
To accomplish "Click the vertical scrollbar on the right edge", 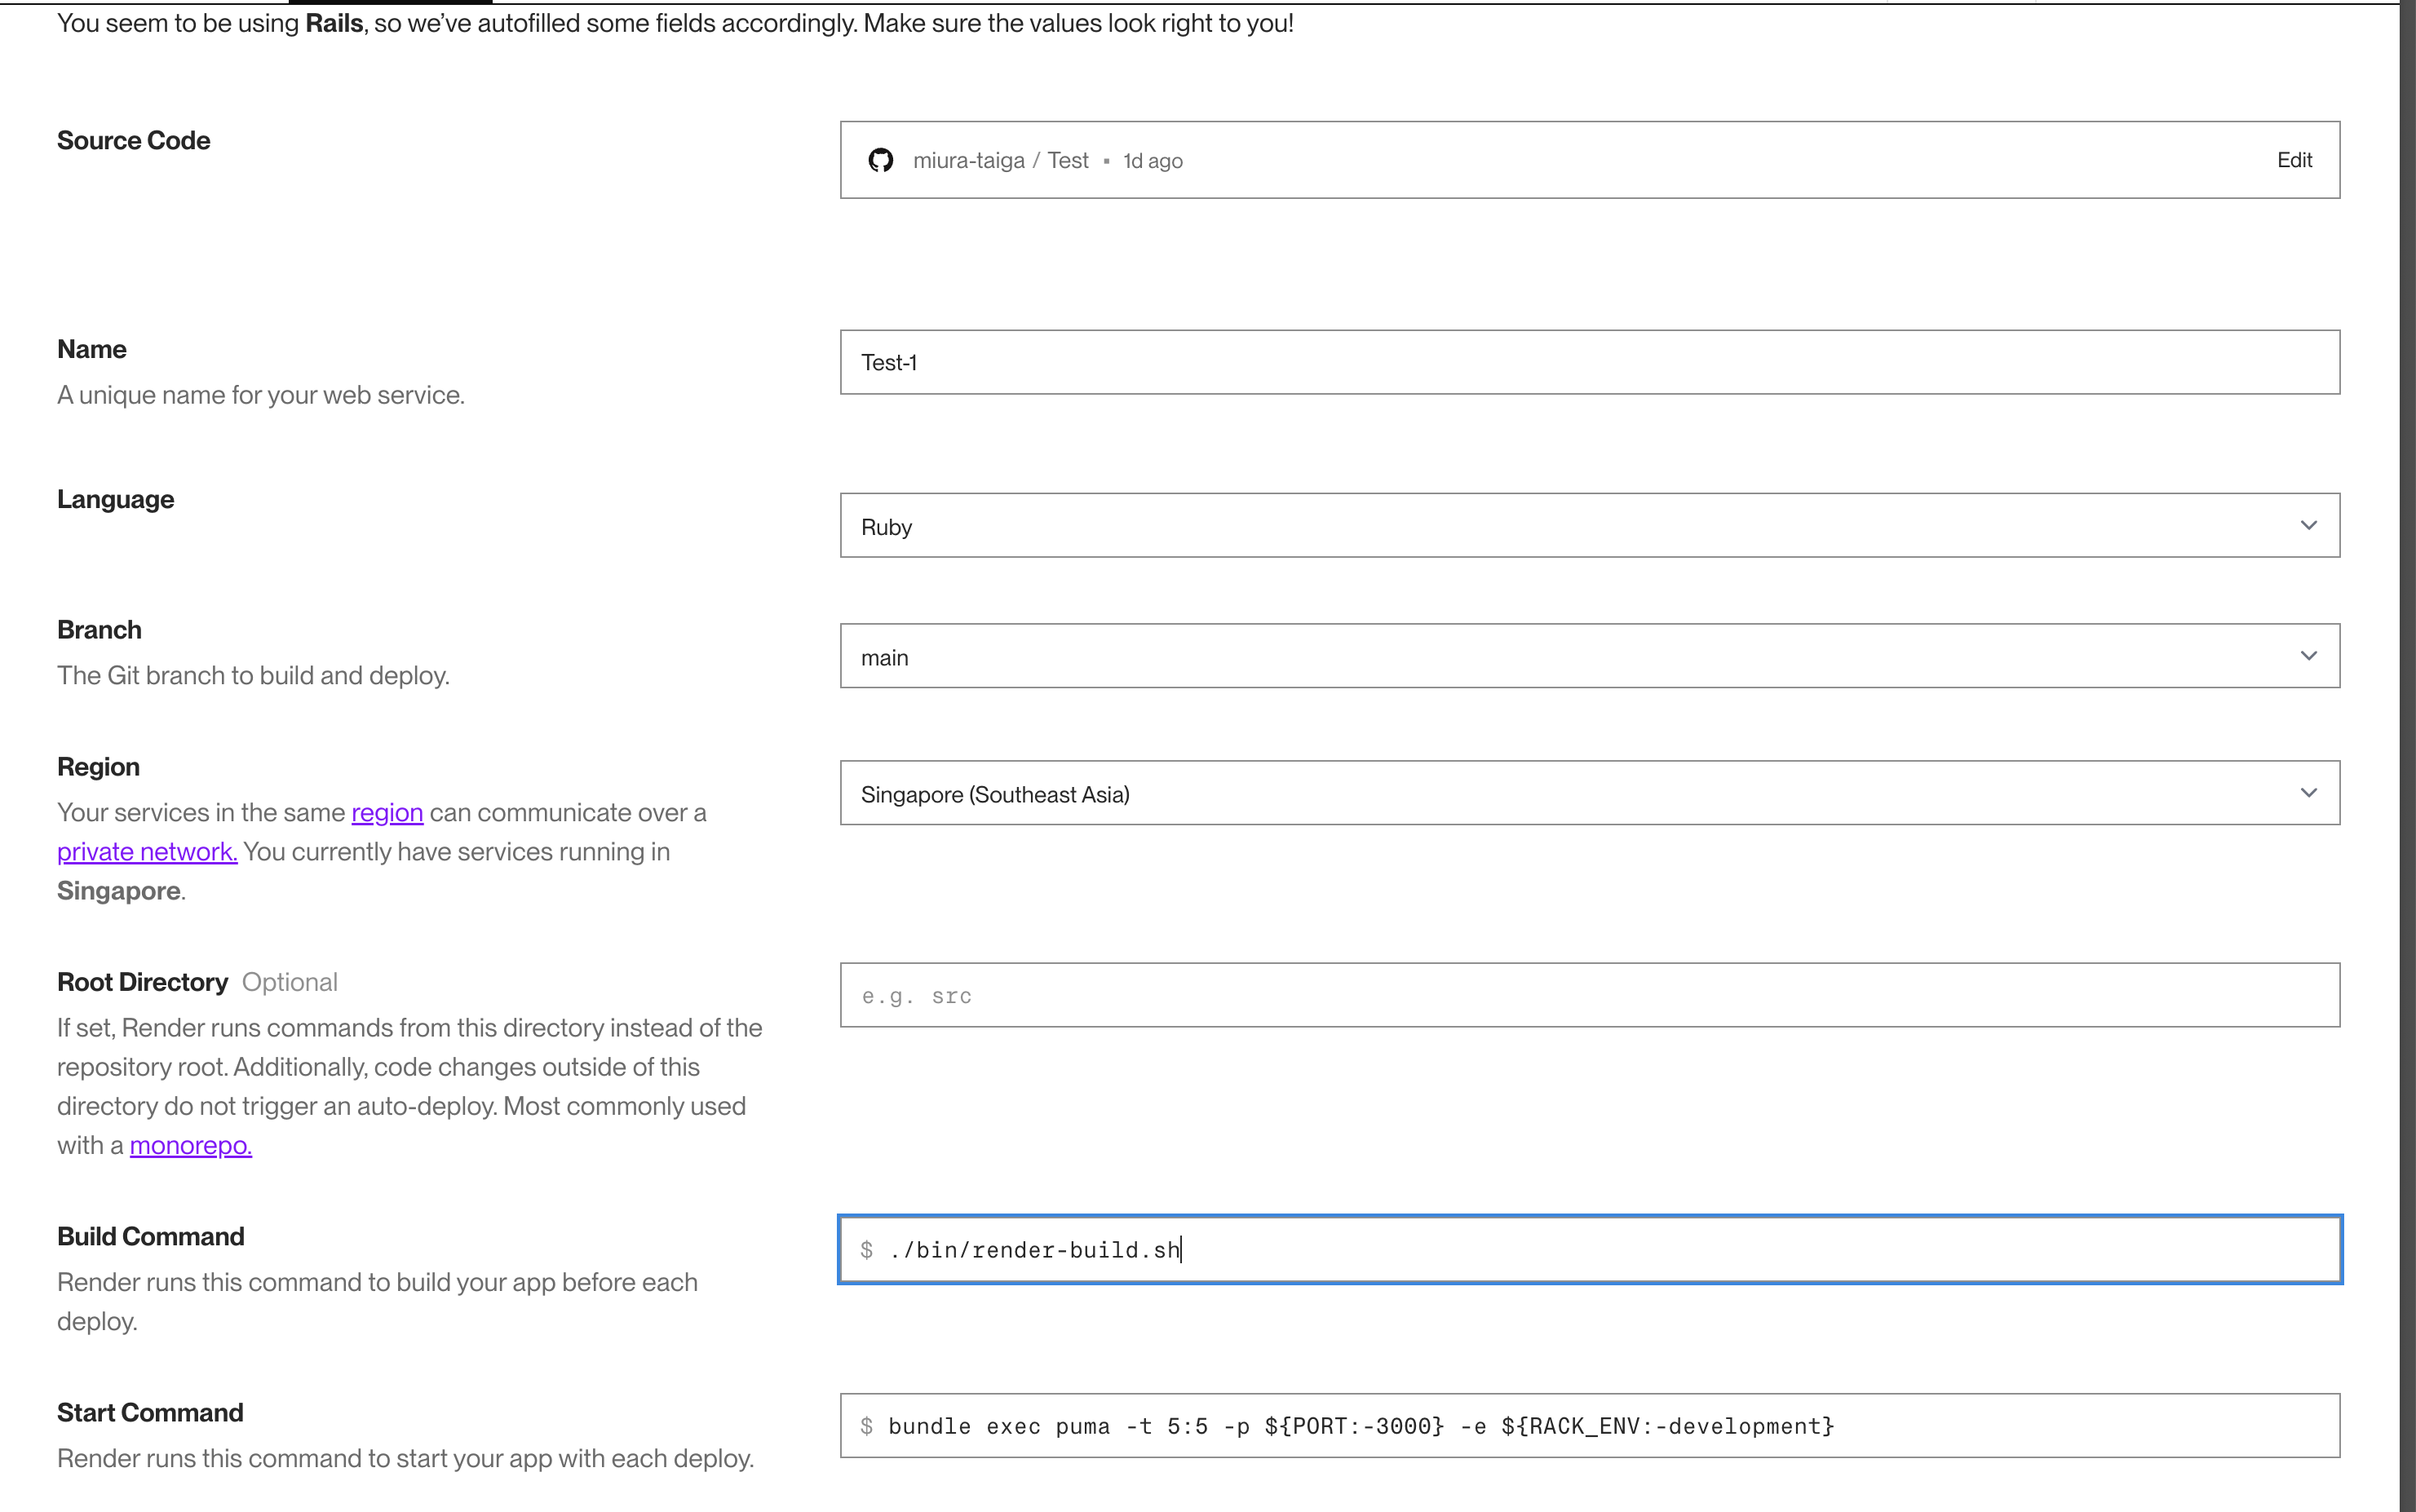I will click(2407, 756).
